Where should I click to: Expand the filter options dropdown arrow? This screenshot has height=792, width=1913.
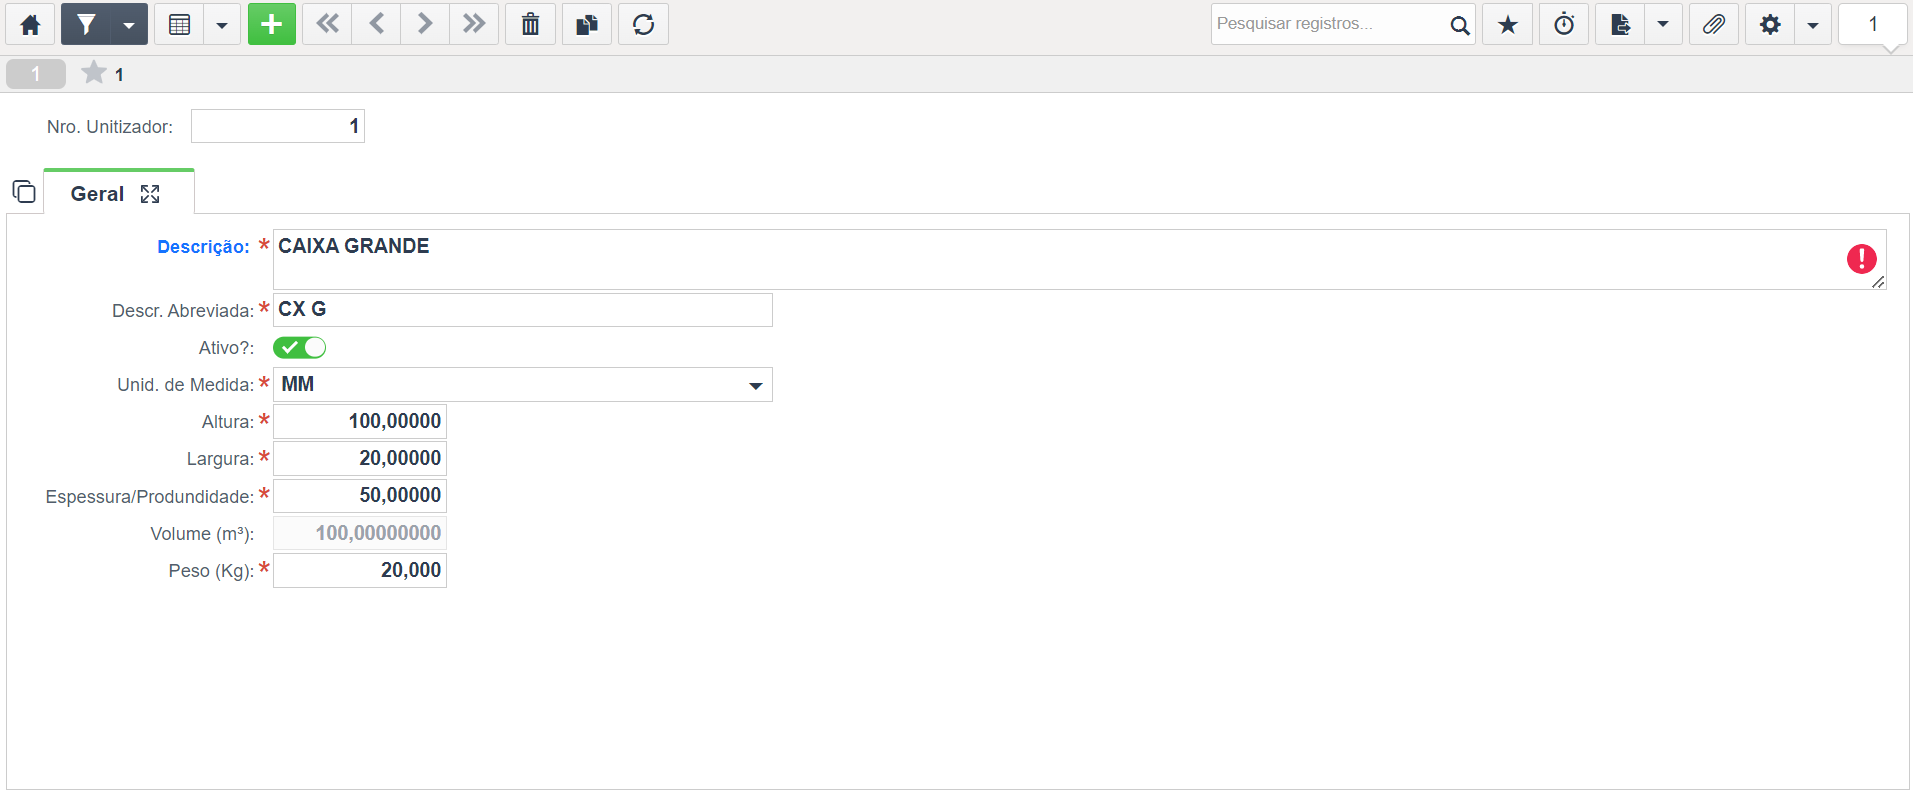point(129,24)
